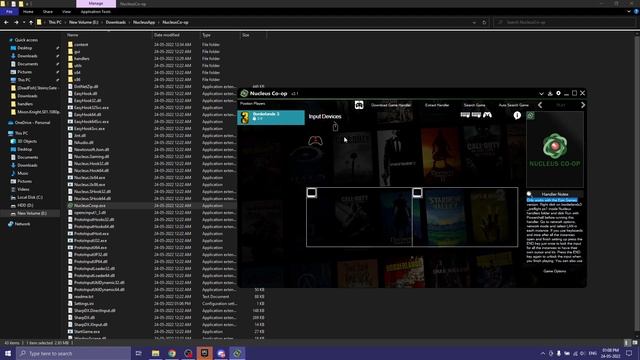Open File Explorer from taskbar
This screenshot has width=640, height=360.
coord(156,353)
